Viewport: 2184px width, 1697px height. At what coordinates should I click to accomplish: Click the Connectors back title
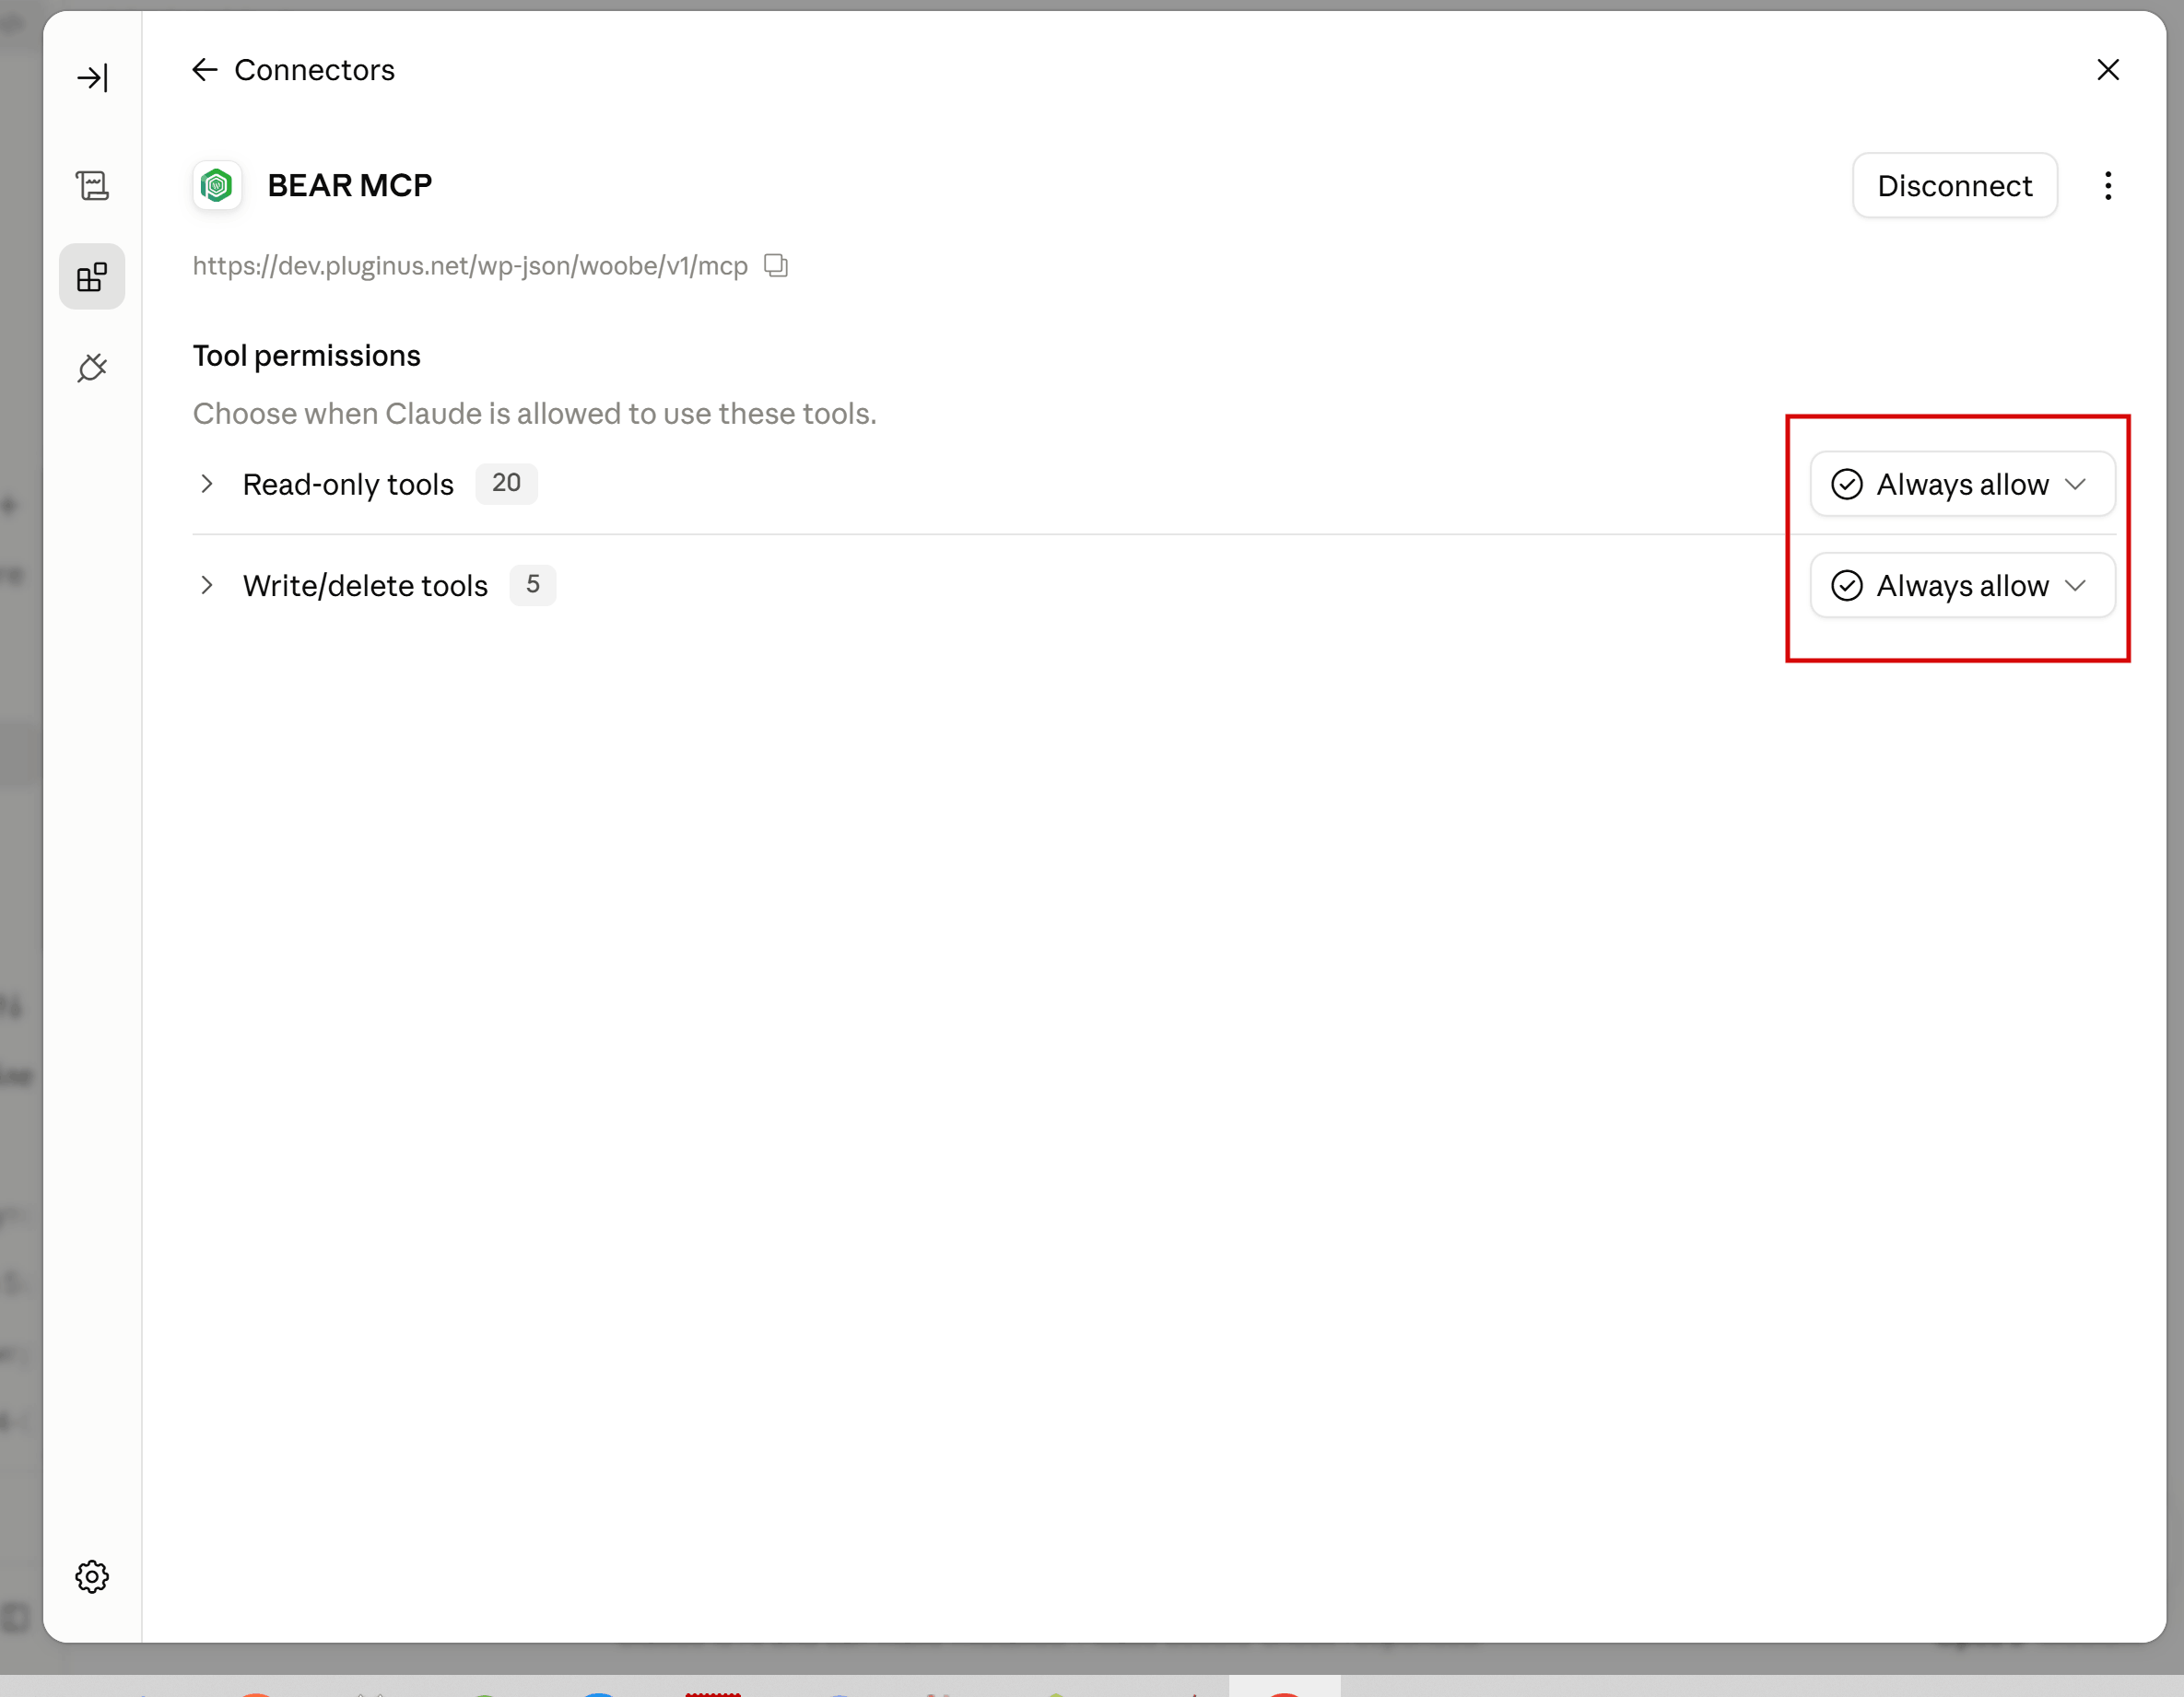(x=314, y=70)
